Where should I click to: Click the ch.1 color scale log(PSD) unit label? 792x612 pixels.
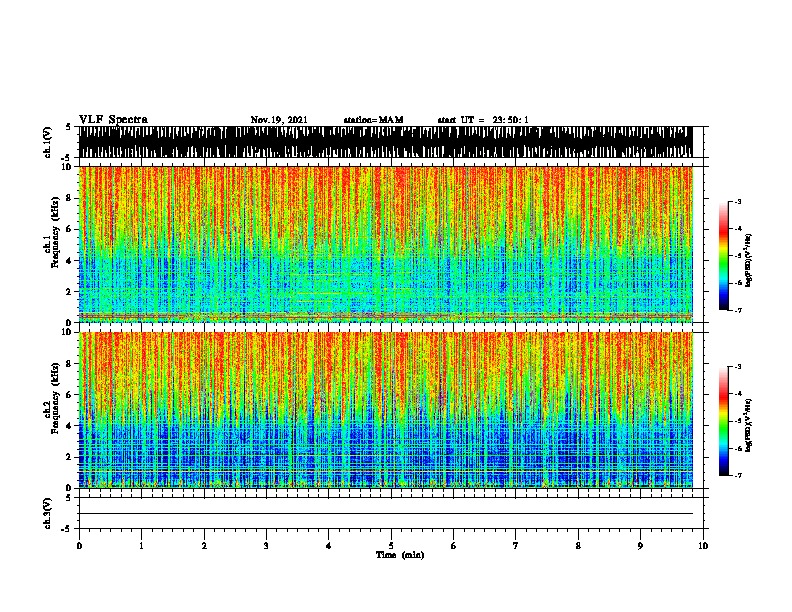click(x=749, y=260)
